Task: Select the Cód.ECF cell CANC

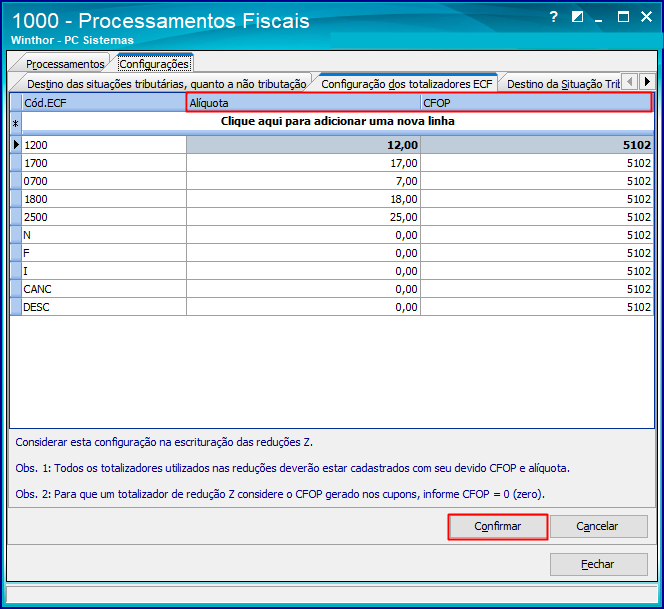Action: 104,289
